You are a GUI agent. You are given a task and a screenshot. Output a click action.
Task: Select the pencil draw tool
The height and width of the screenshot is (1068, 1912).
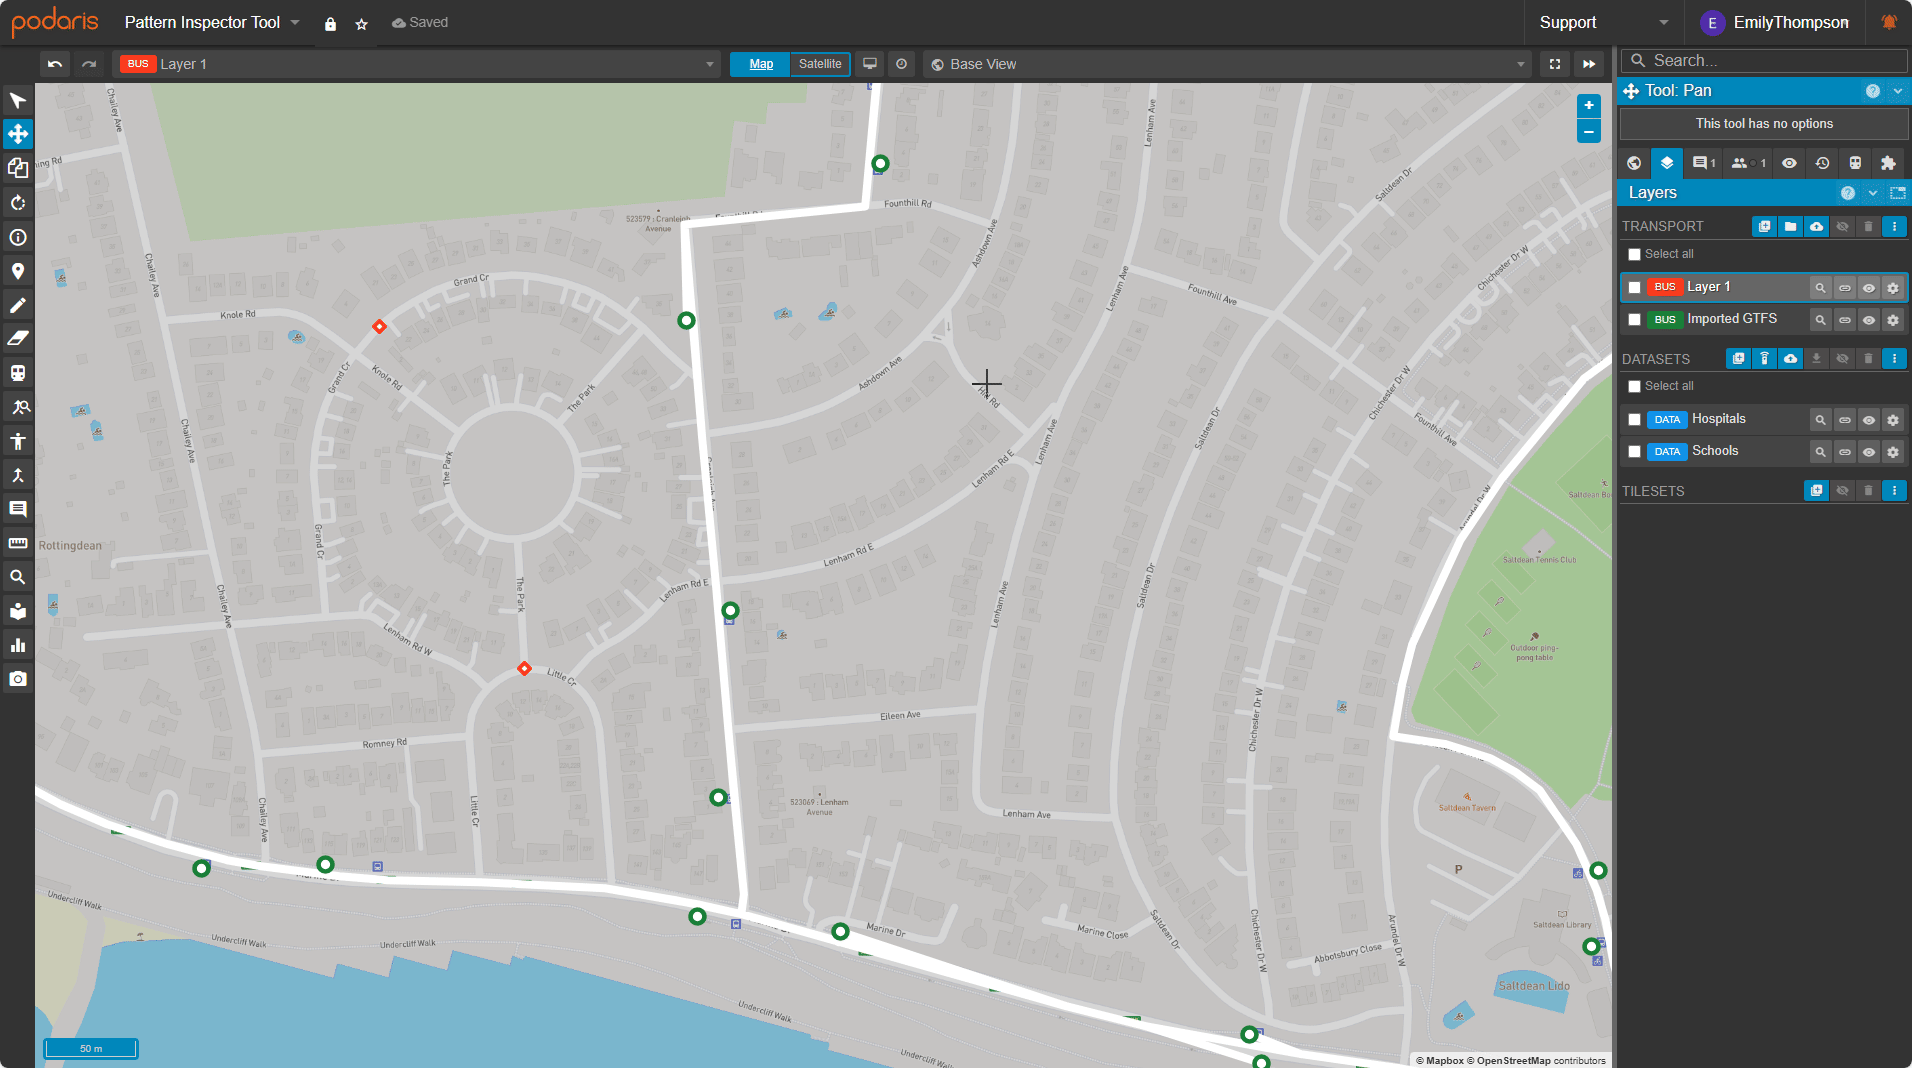point(17,305)
